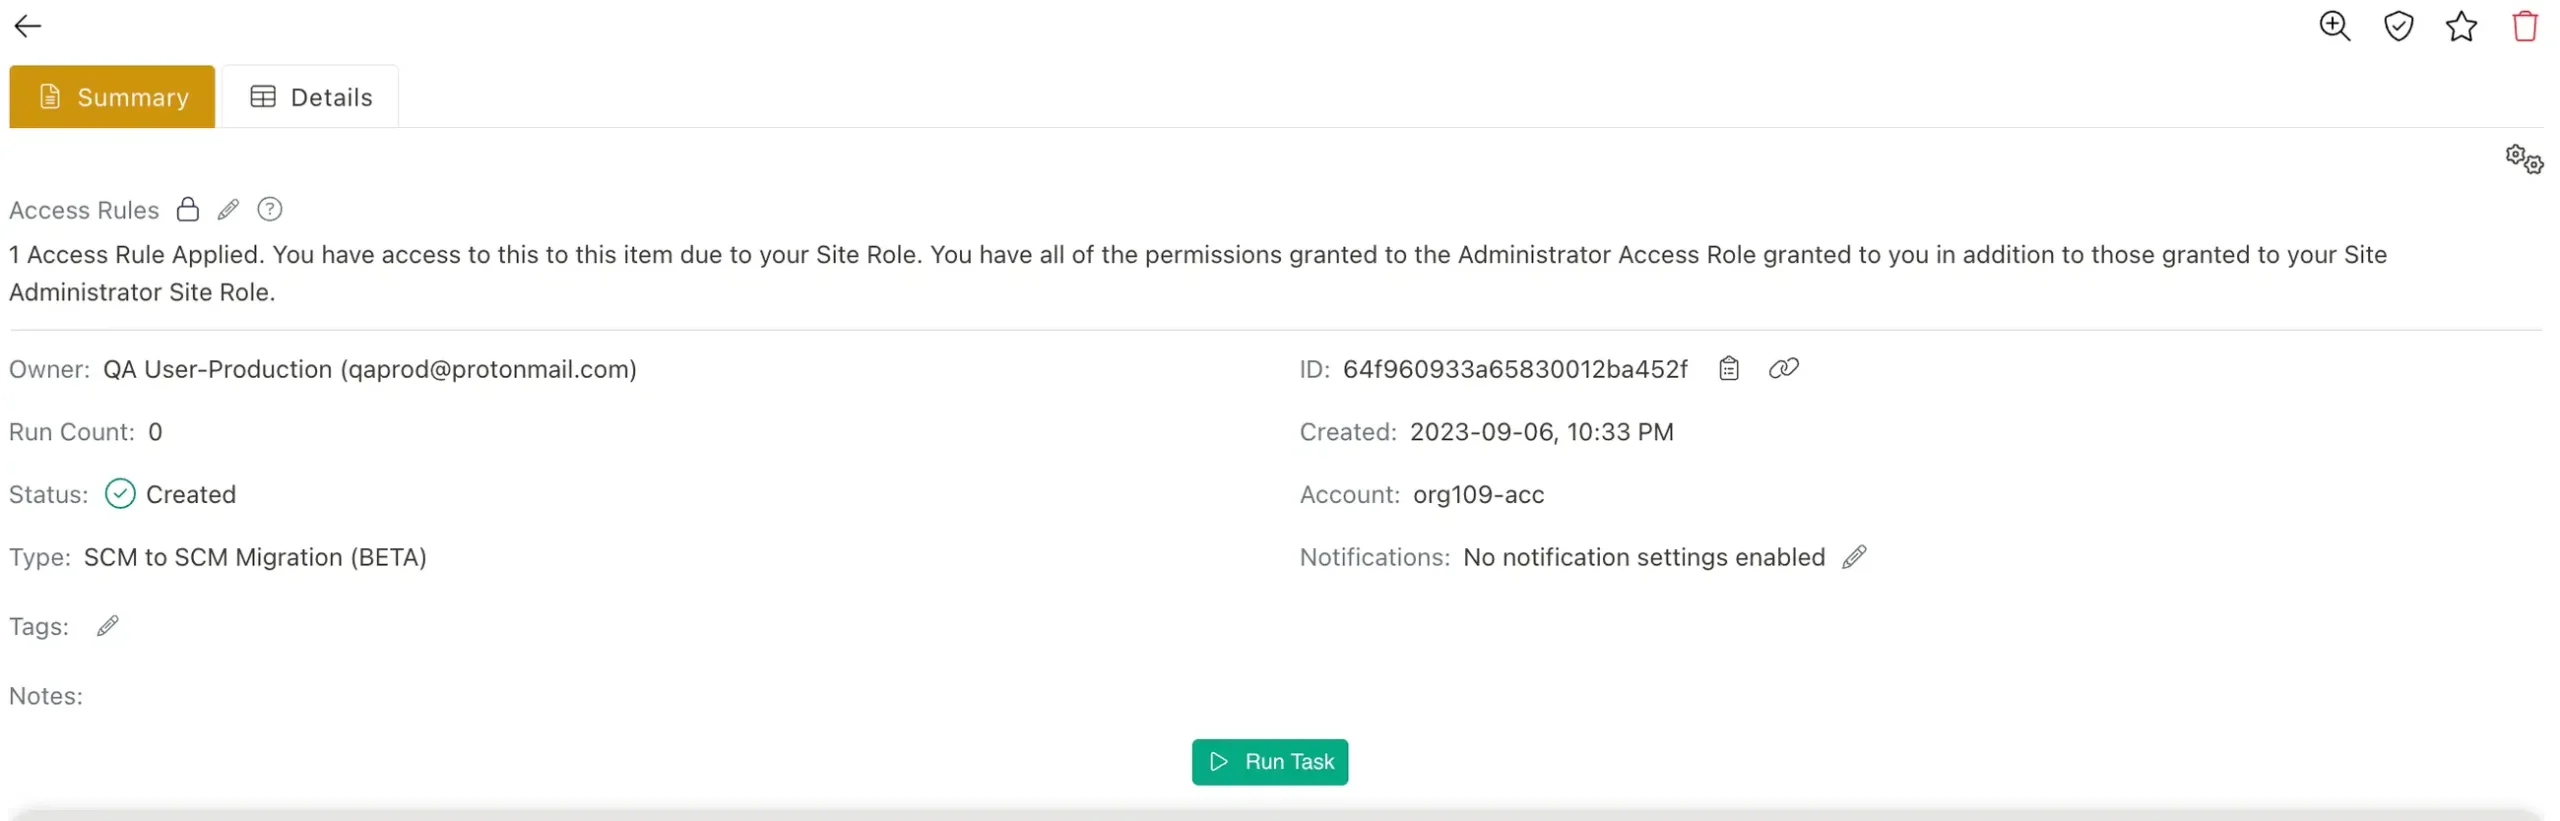Click the Created status check icon
Image resolution: width=2560 pixels, height=821 pixels.
pyautogui.click(x=119, y=493)
